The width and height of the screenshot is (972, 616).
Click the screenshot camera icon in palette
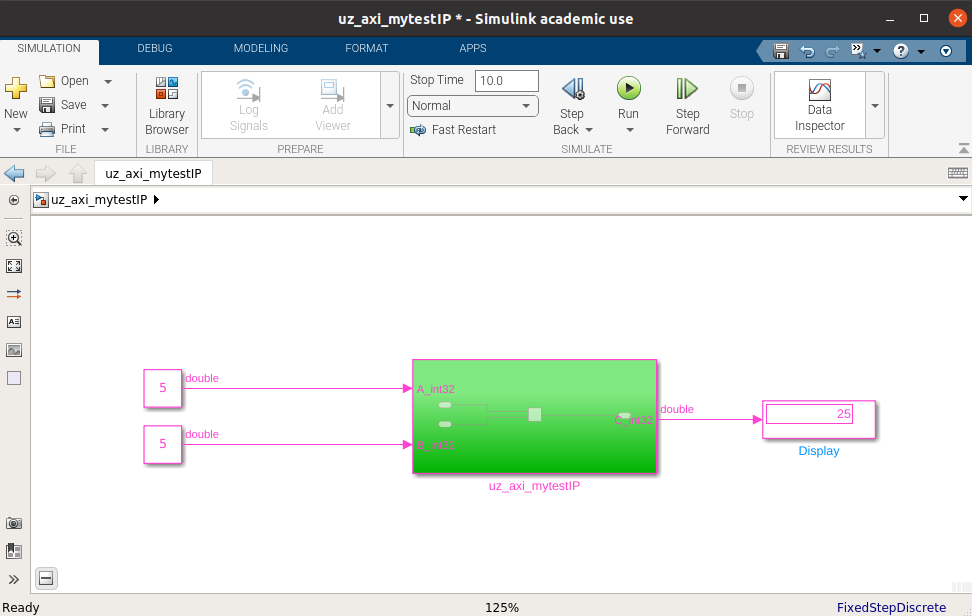coord(14,523)
